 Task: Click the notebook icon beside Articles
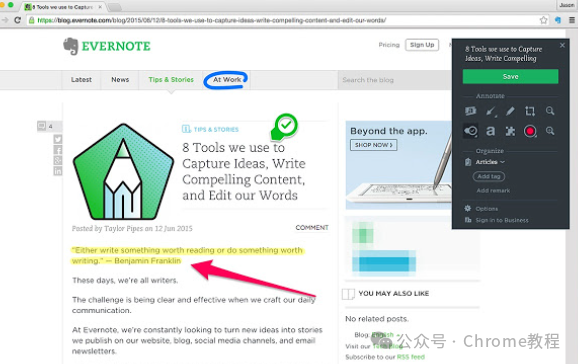468,162
